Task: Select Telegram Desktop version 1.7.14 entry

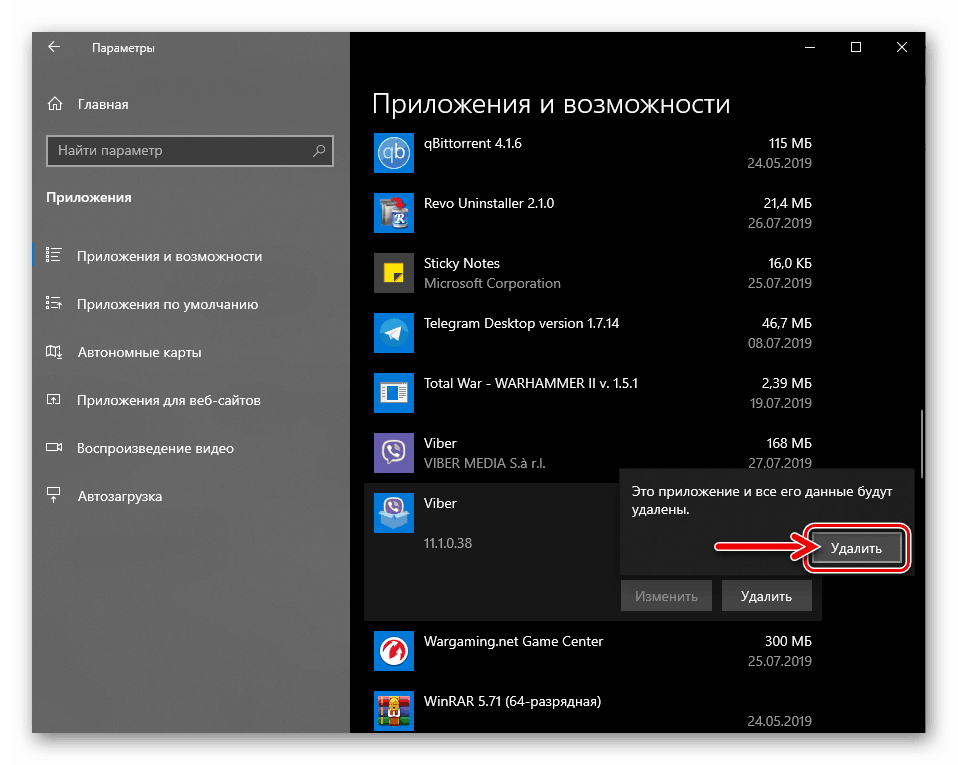Action: (593, 333)
